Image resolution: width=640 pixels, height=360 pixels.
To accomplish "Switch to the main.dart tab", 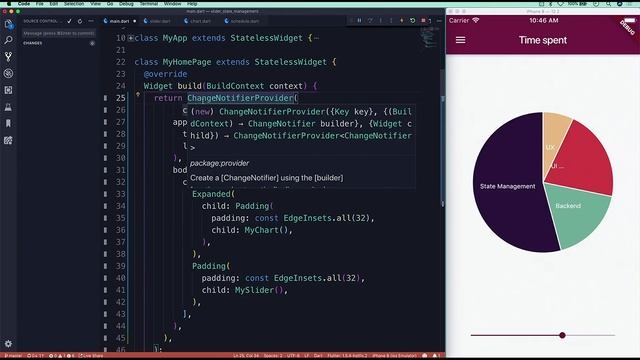I will (119, 21).
